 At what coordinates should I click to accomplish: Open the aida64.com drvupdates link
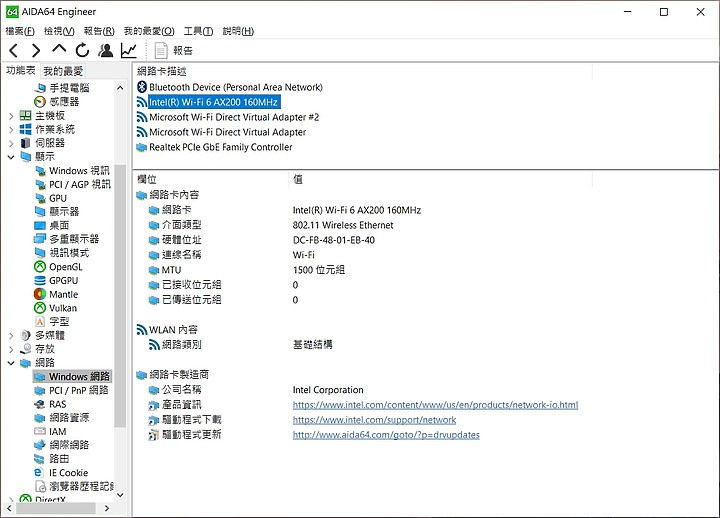click(386, 435)
